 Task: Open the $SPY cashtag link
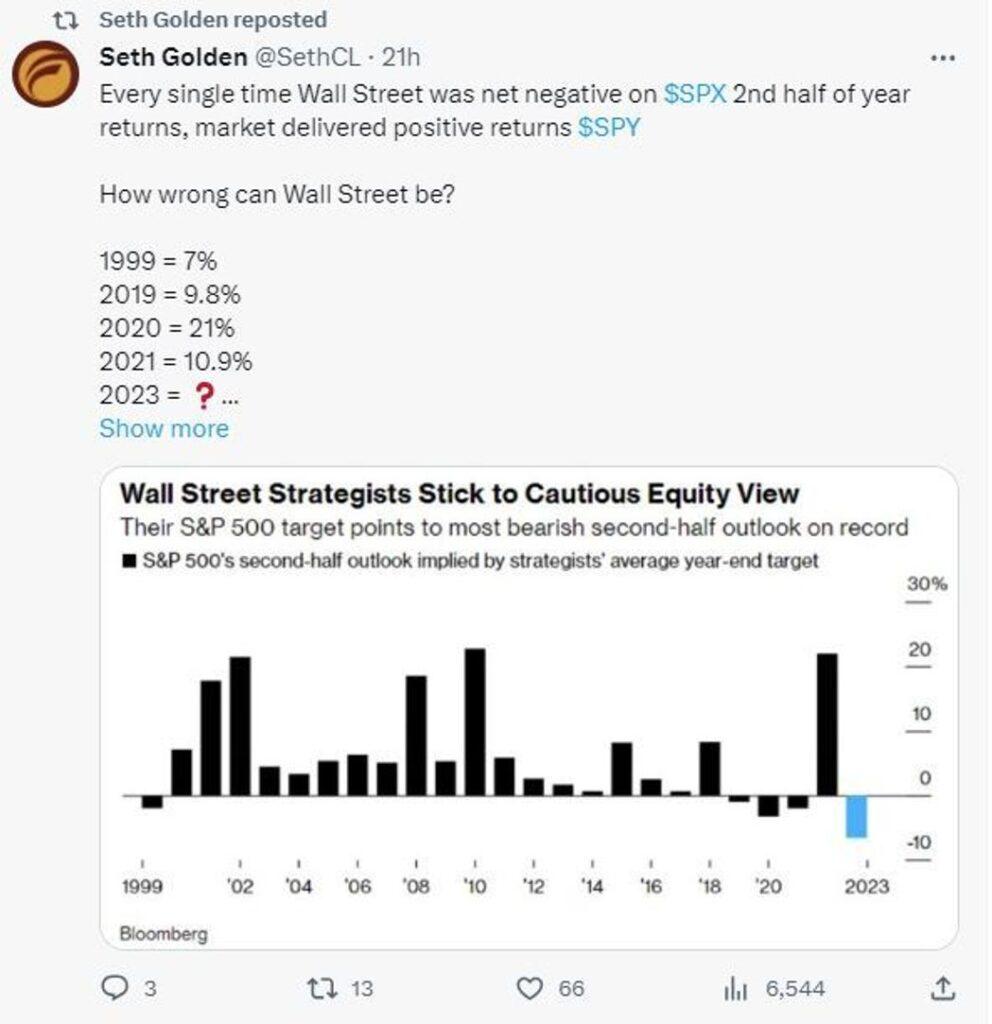tap(609, 127)
